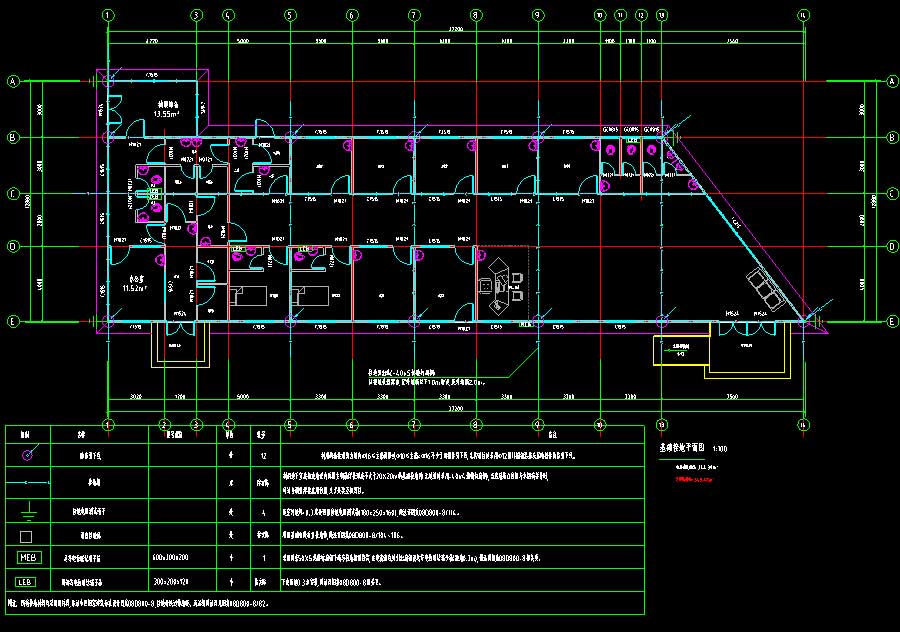Select the yellow rectangle outline below axis E
Image resolution: width=900 pixels, height=632 pixels.
click(680, 351)
